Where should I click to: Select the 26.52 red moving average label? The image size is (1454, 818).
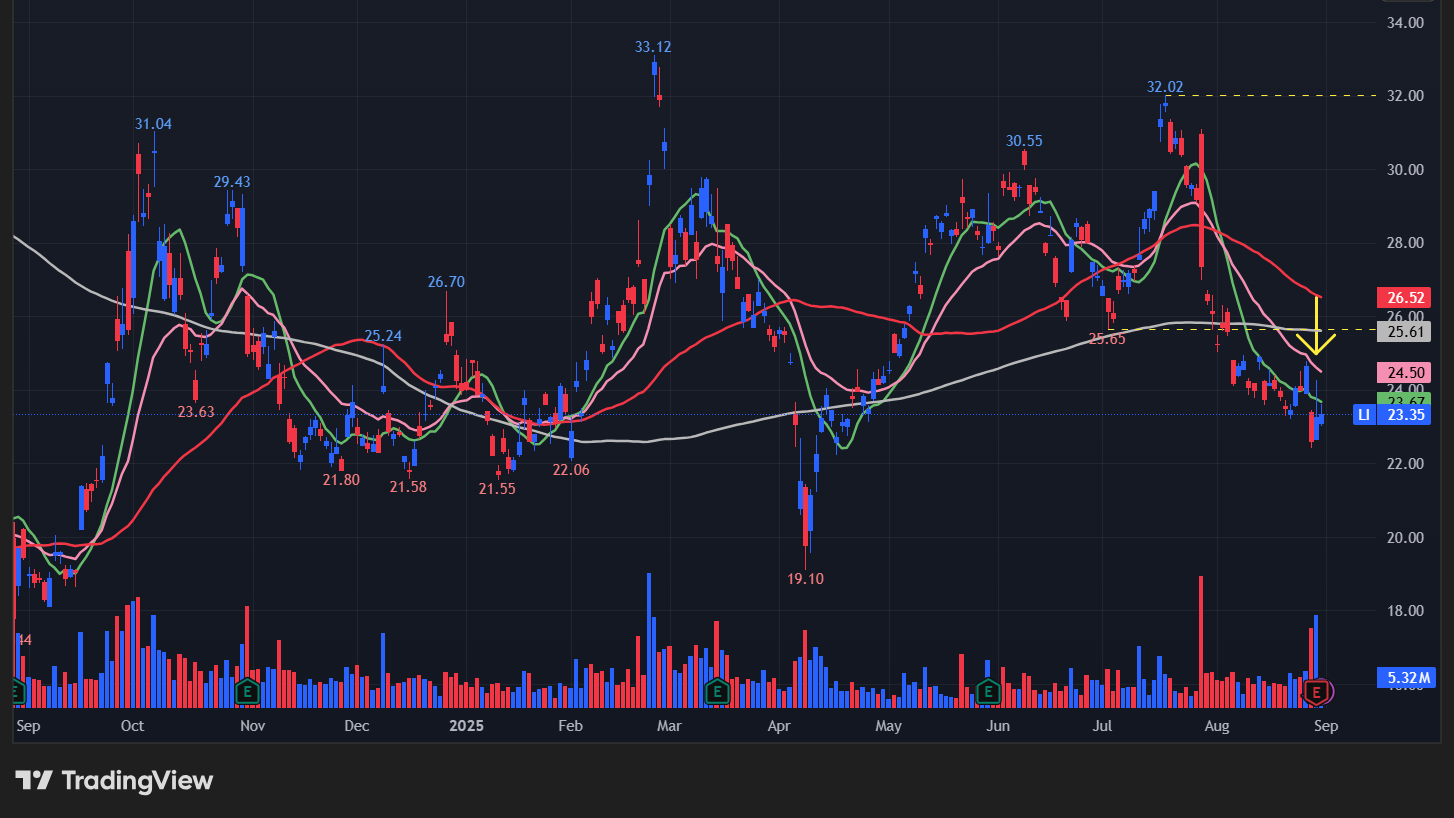pyautogui.click(x=1404, y=297)
